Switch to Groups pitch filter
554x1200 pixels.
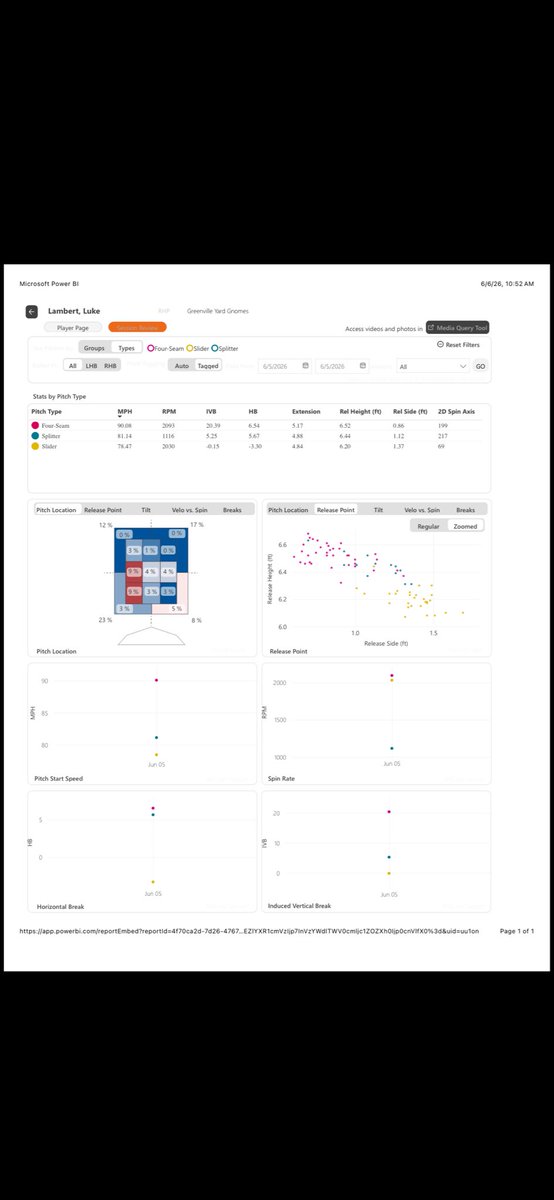[x=94, y=348]
